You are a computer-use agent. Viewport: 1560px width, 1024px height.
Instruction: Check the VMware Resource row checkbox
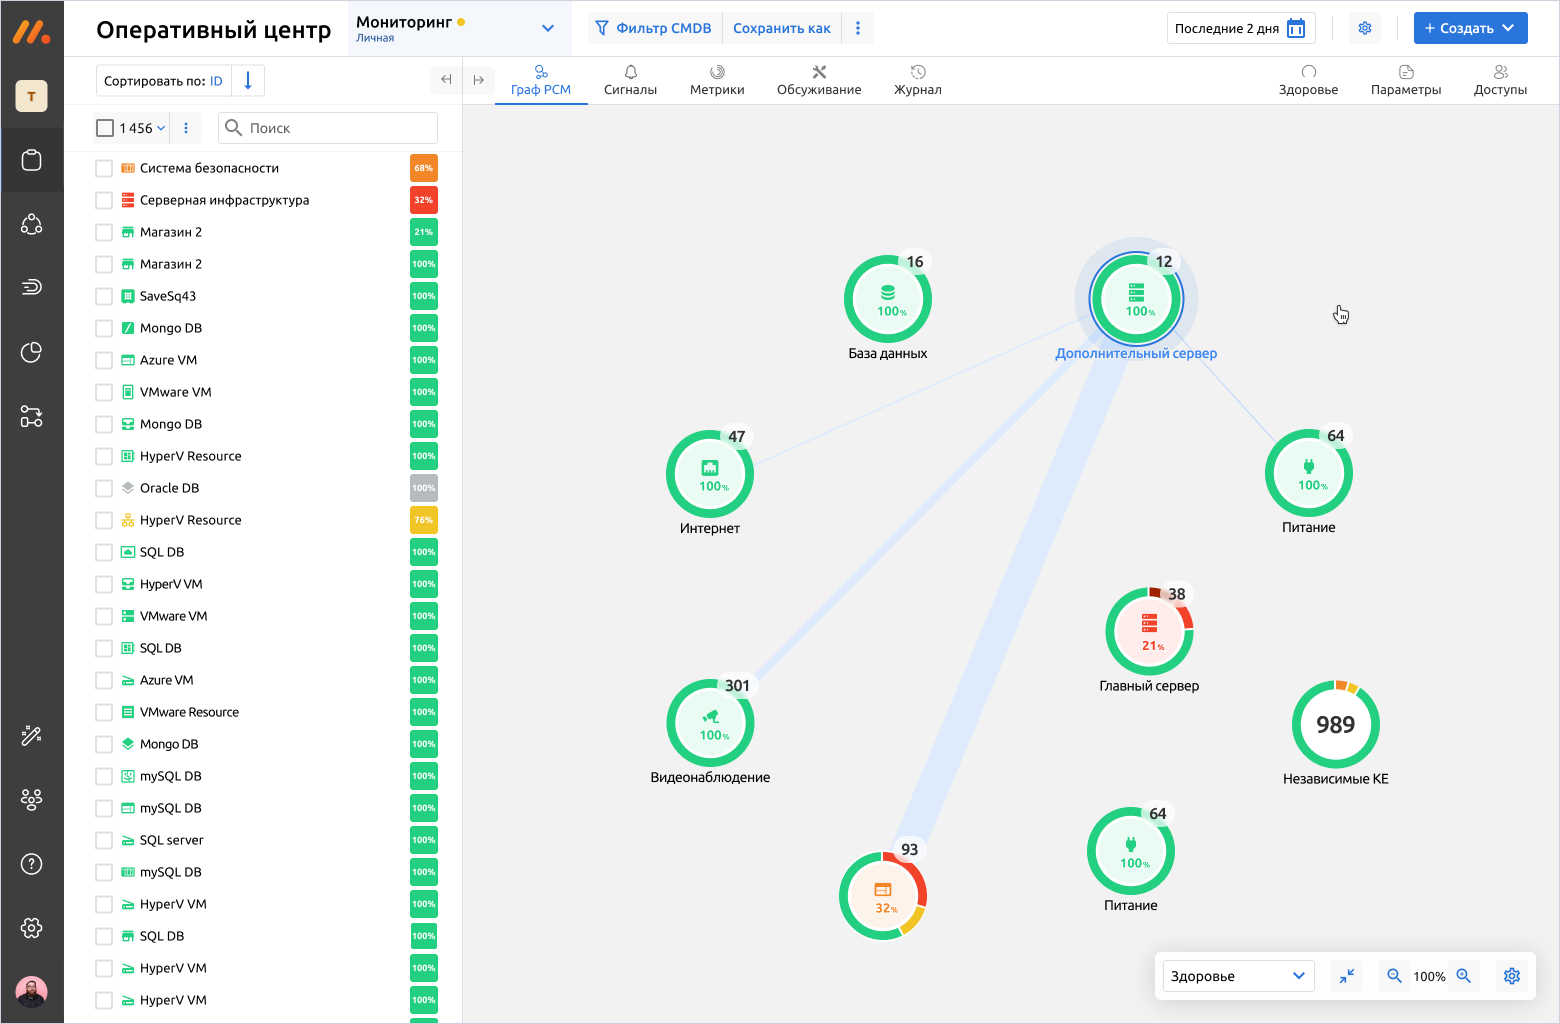(104, 712)
